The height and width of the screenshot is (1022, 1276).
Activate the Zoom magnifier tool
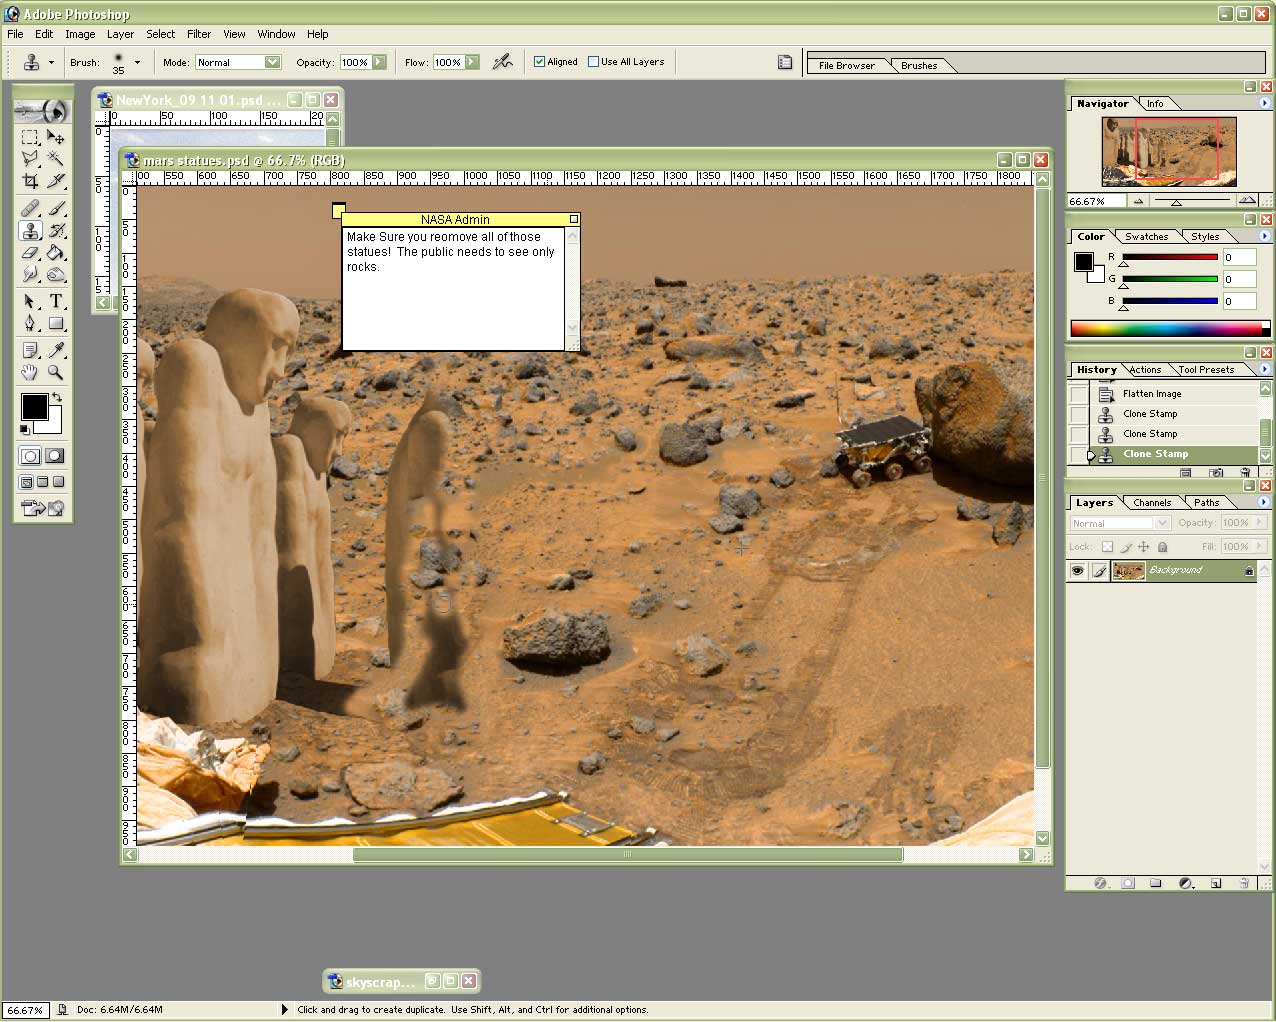(x=56, y=372)
